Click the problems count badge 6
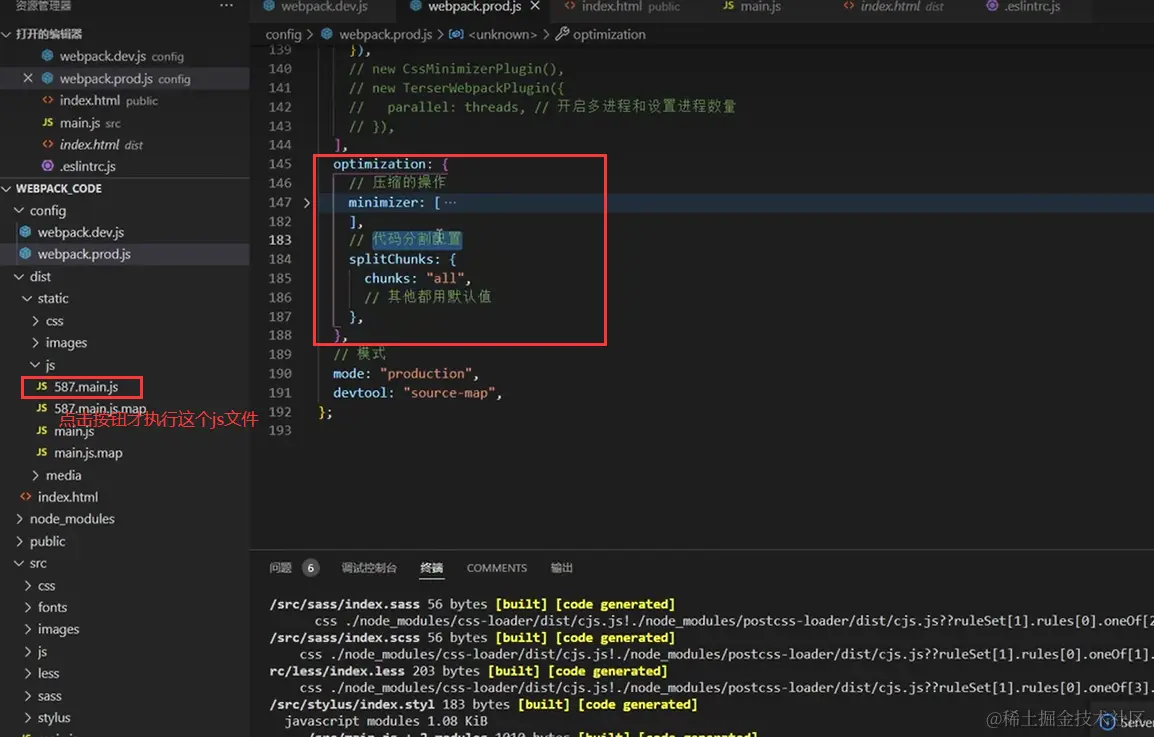 click(x=311, y=568)
